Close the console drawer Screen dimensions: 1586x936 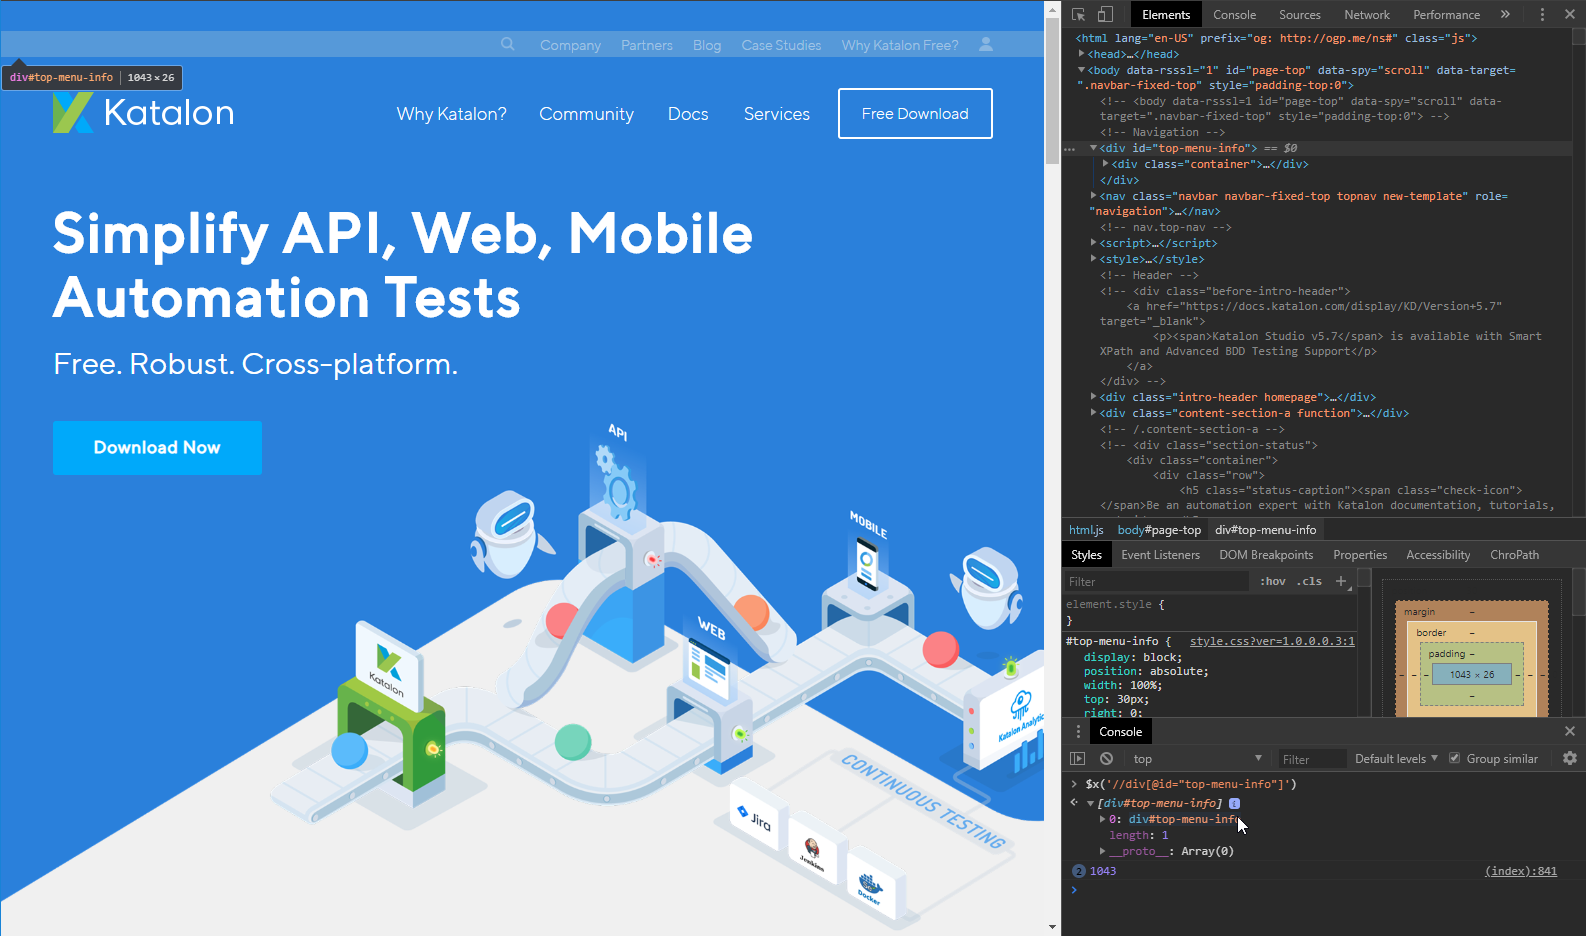click(x=1570, y=731)
